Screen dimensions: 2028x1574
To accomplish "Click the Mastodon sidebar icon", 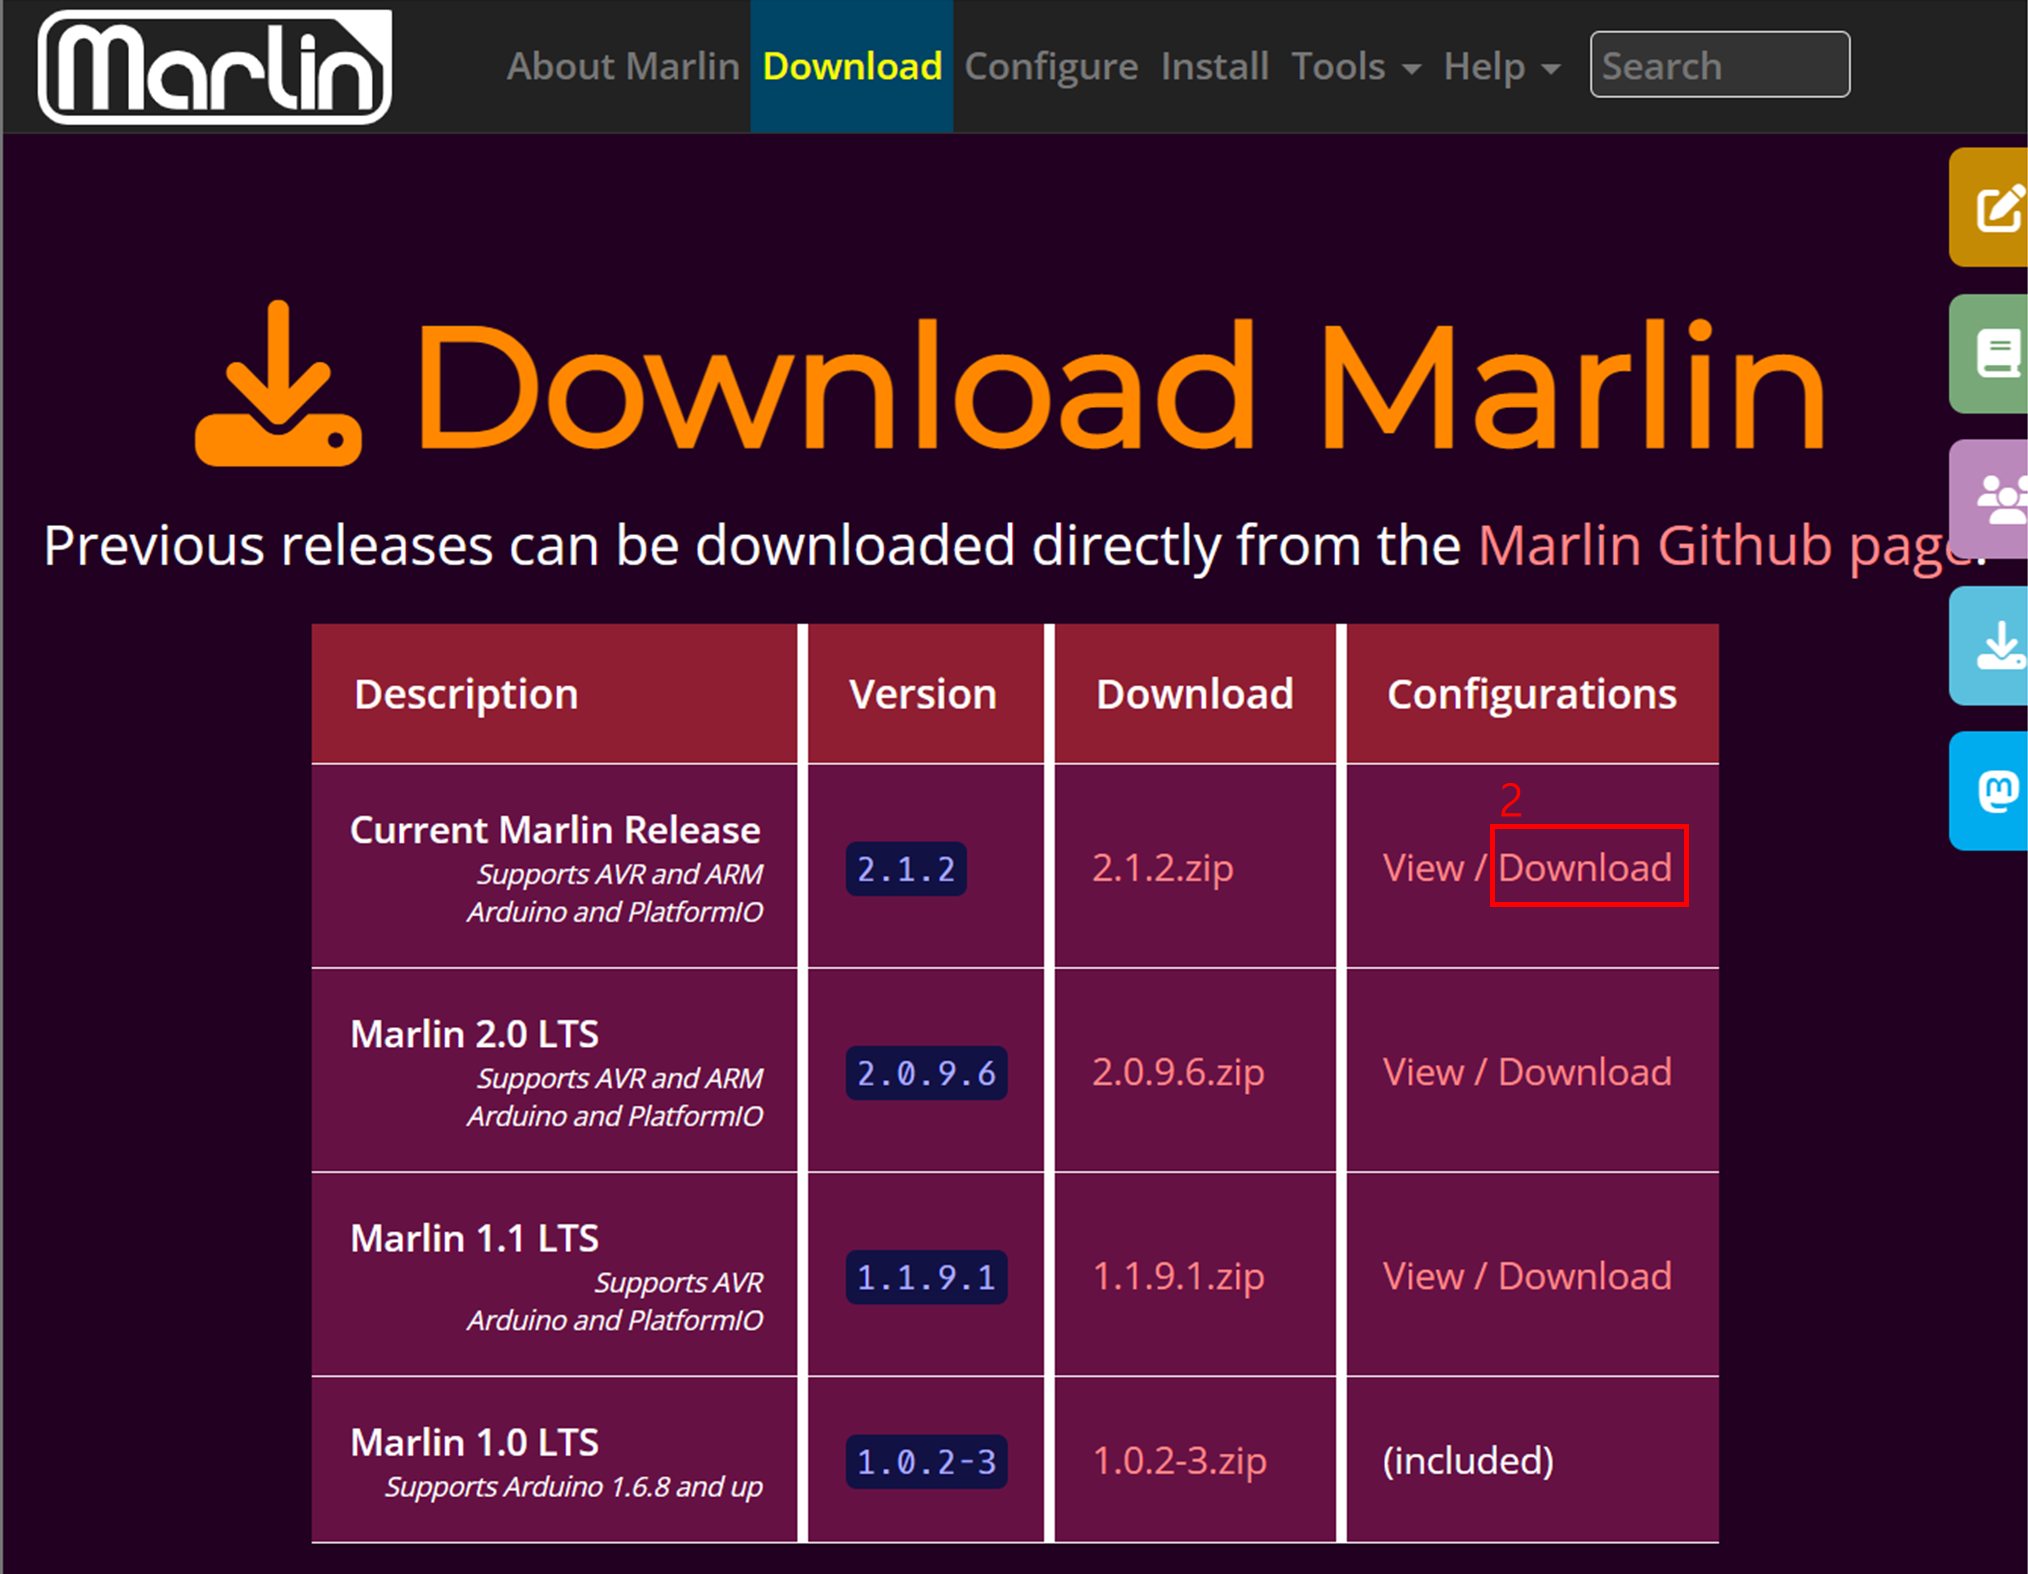I will pos(1990,791).
